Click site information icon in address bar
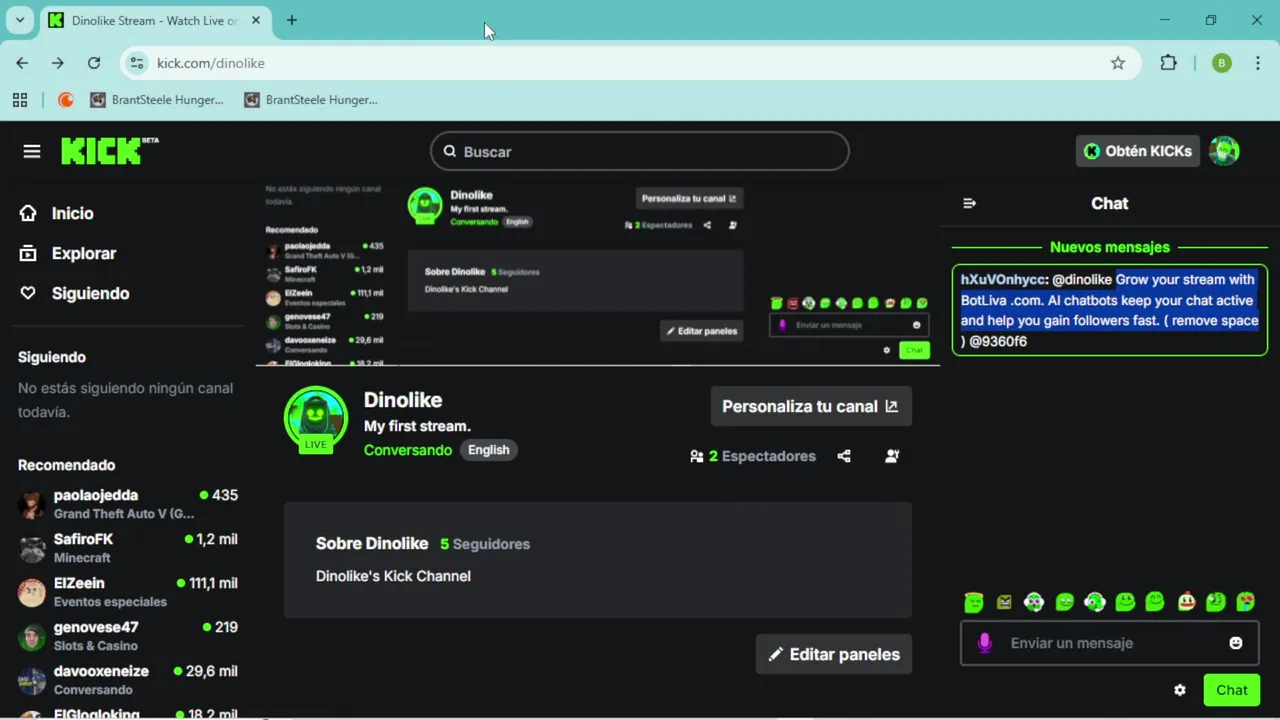This screenshot has height=720, width=1280. tap(138, 63)
